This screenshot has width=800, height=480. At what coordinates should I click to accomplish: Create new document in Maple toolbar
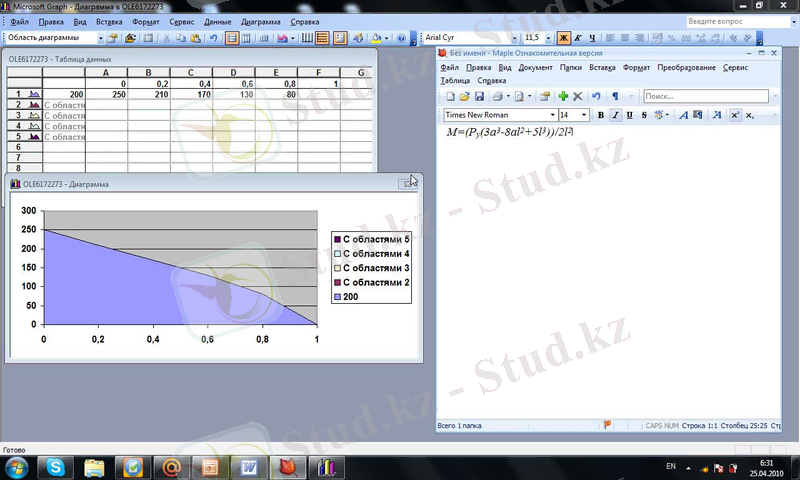point(450,97)
